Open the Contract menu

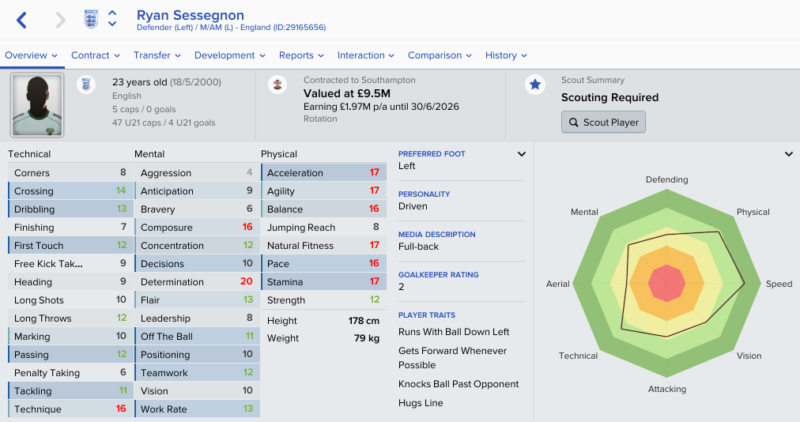95,55
